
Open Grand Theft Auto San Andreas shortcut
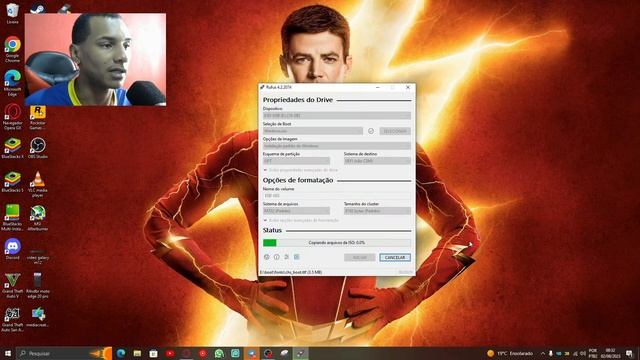pyautogui.click(x=12, y=320)
